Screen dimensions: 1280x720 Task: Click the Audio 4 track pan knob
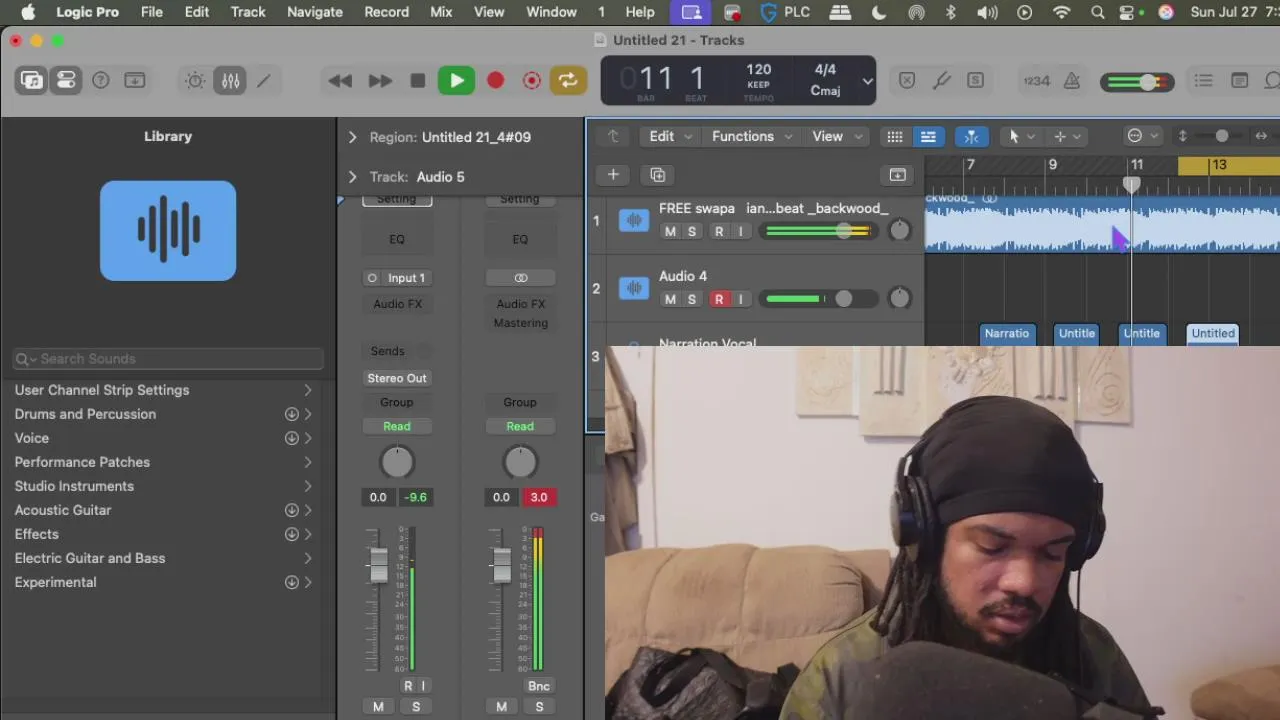pyautogui.click(x=899, y=298)
